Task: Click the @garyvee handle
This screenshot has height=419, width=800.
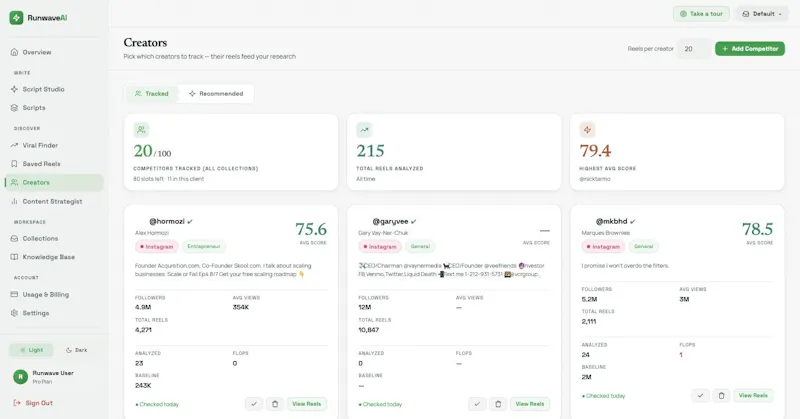Action: click(x=390, y=221)
